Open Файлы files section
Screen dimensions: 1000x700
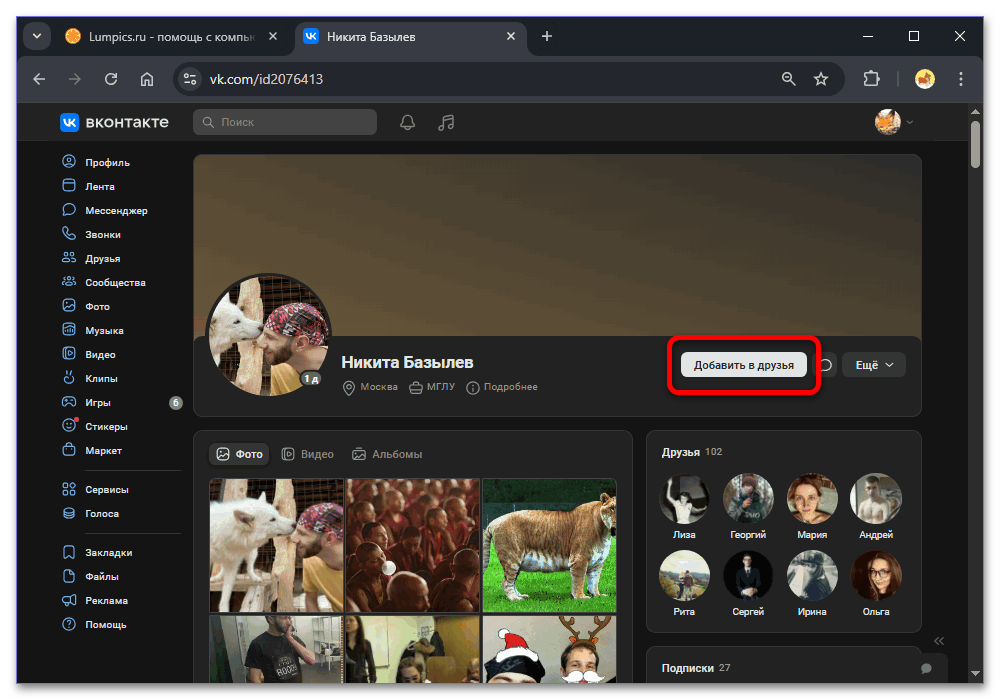(90, 576)
